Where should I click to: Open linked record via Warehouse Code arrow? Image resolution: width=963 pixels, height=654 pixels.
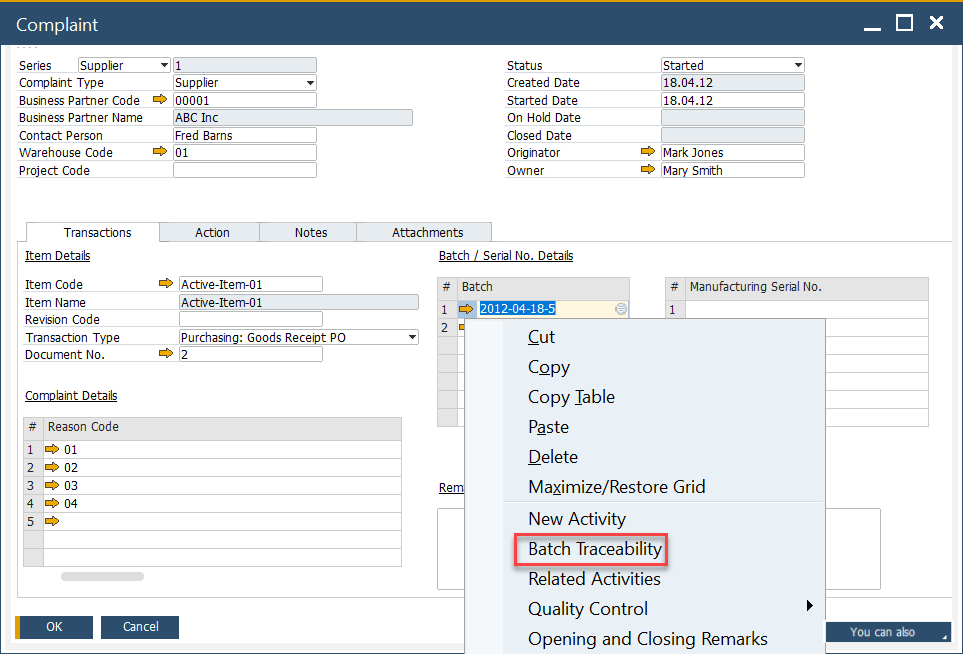[x=161, y=152]
